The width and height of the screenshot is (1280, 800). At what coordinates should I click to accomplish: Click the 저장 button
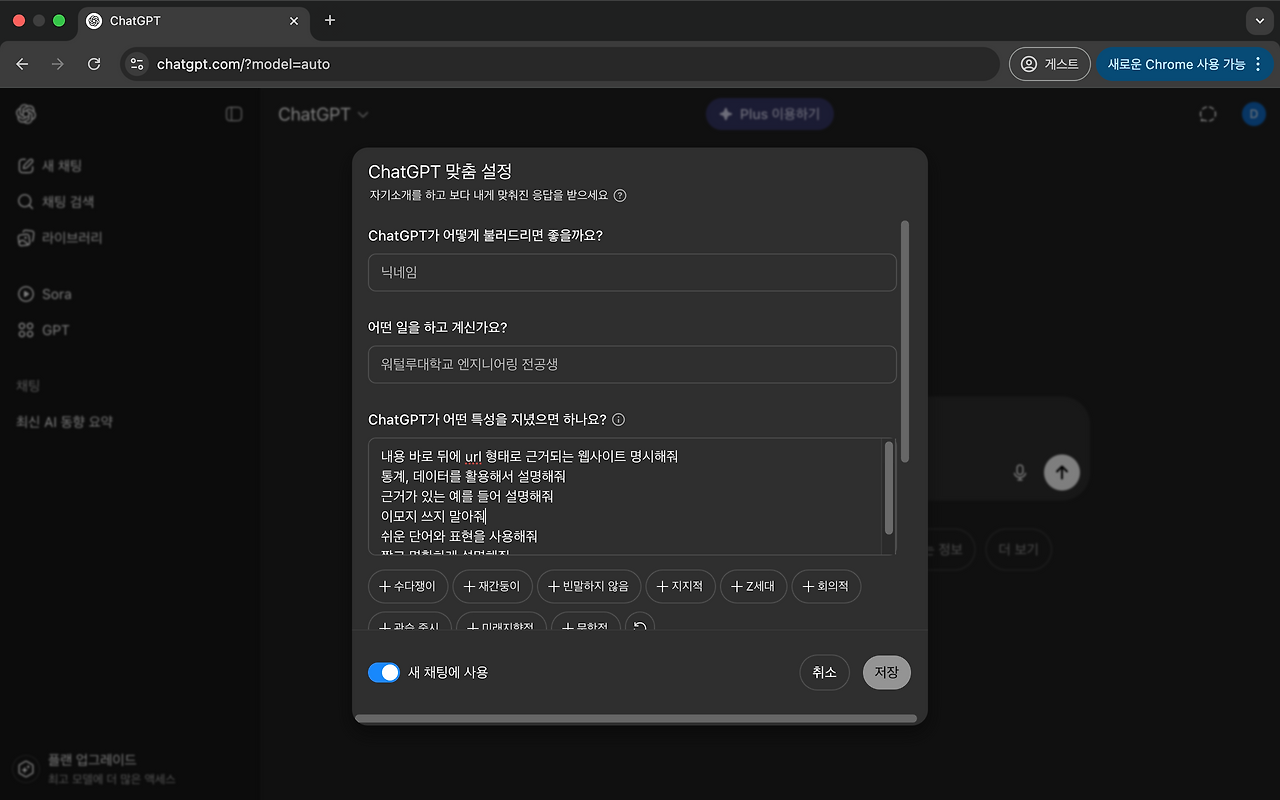[x=887, y=673]
